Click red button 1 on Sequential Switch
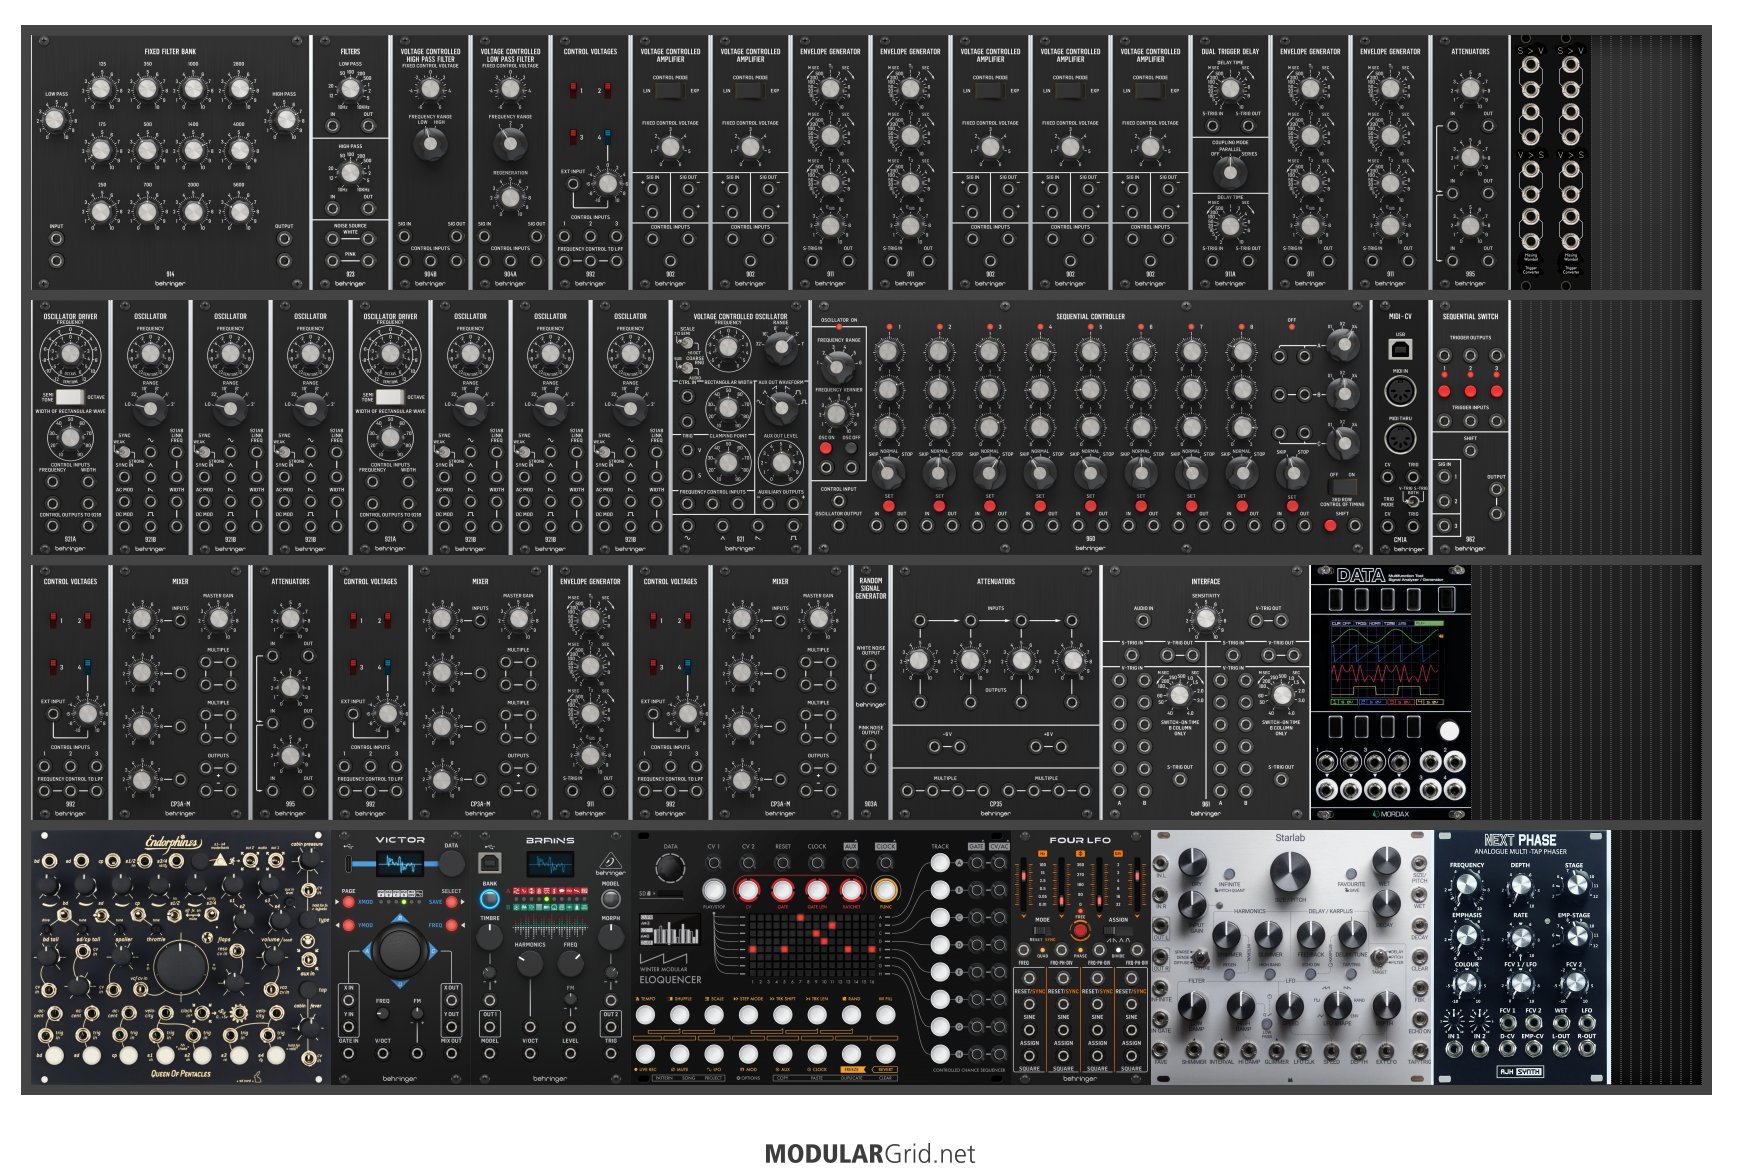This screenshot has width=1742, height=1175. [x=1444, y=390]
